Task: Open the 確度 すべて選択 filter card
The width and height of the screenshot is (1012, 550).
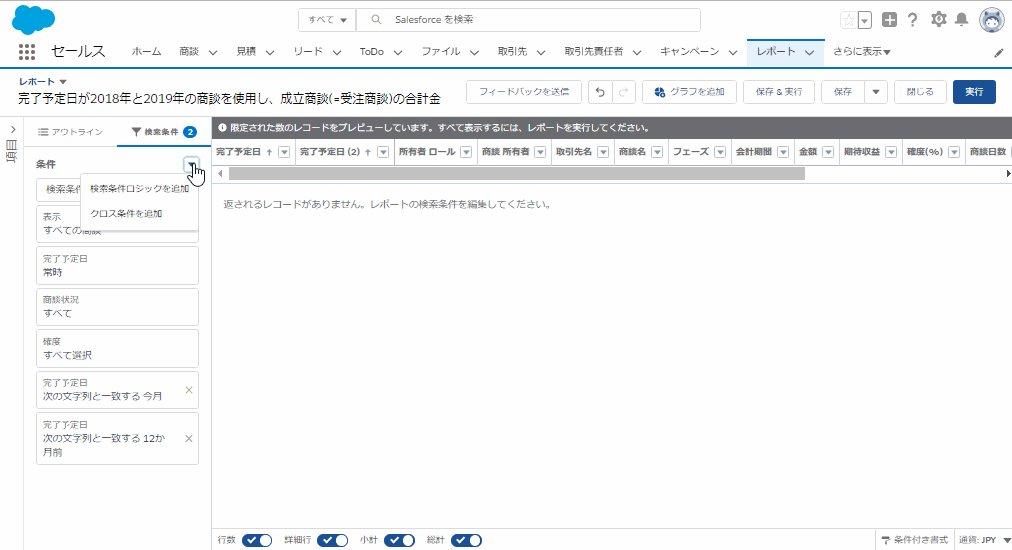Action: 117,349
